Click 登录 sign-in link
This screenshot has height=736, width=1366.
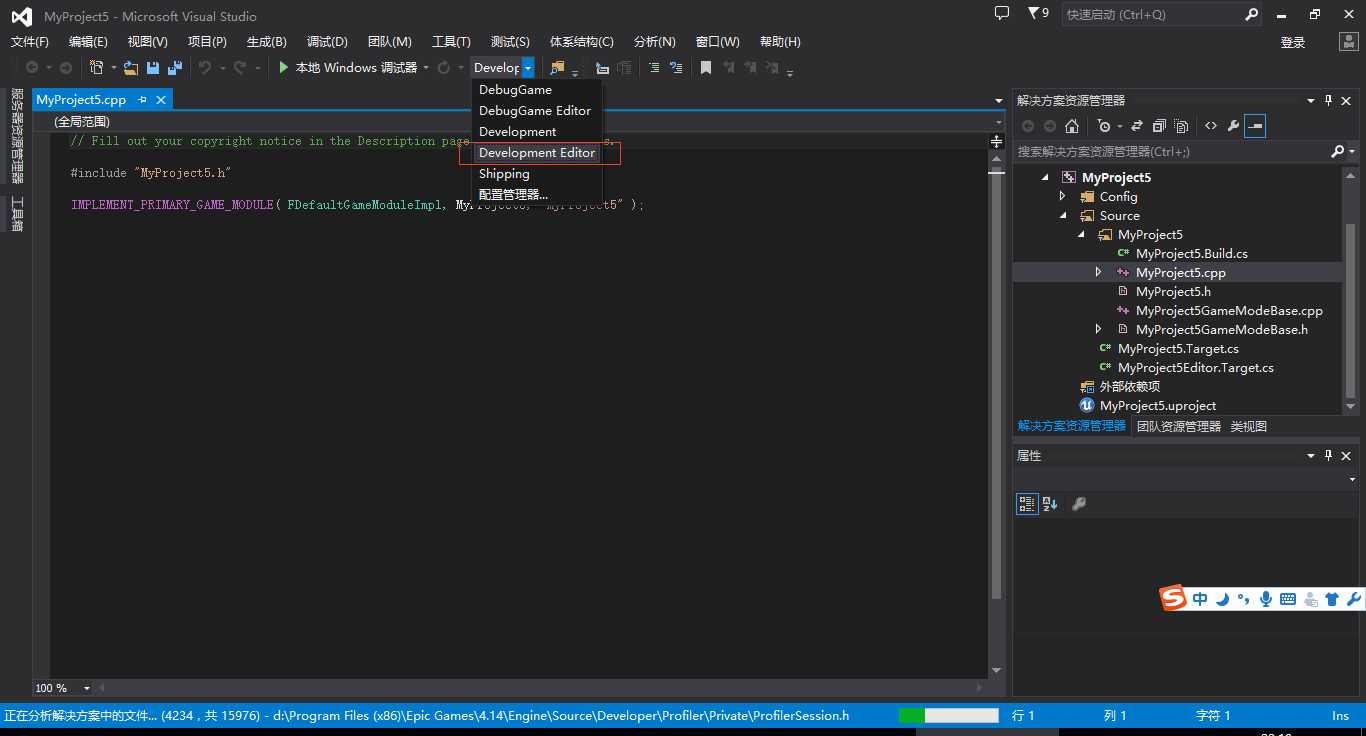[1293, 42]
